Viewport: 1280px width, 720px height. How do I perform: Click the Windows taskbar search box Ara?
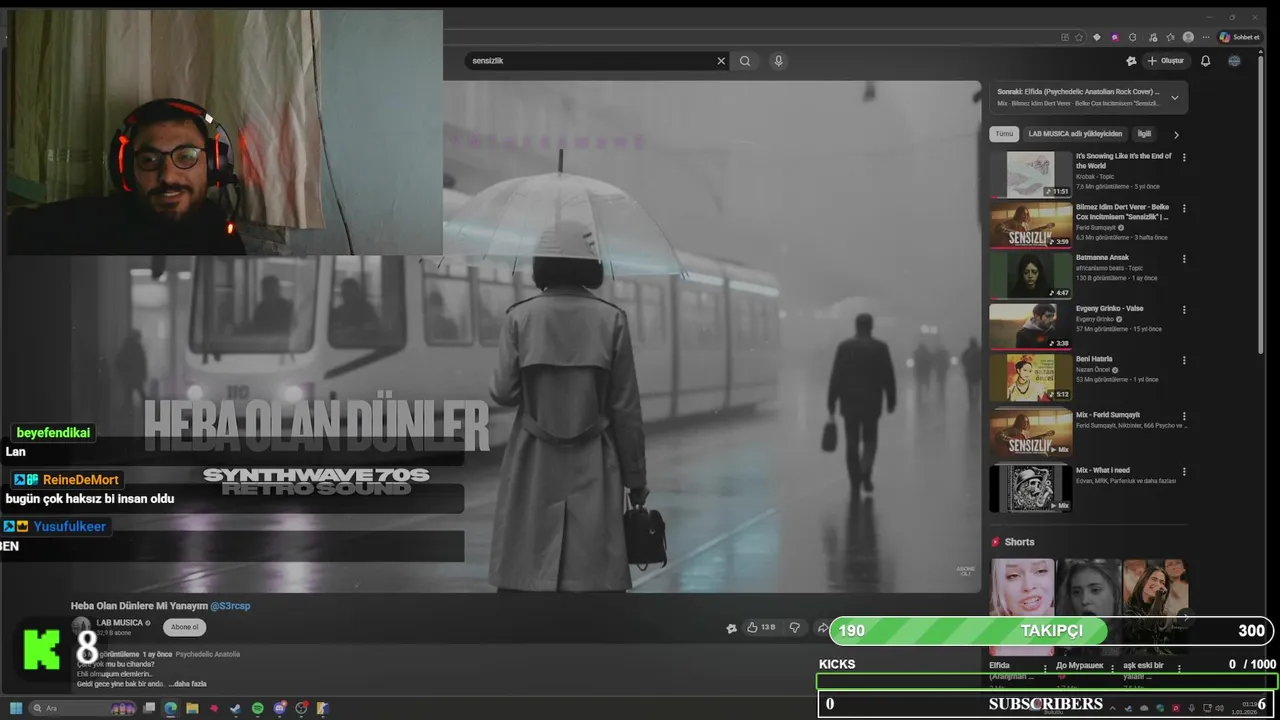82,708
